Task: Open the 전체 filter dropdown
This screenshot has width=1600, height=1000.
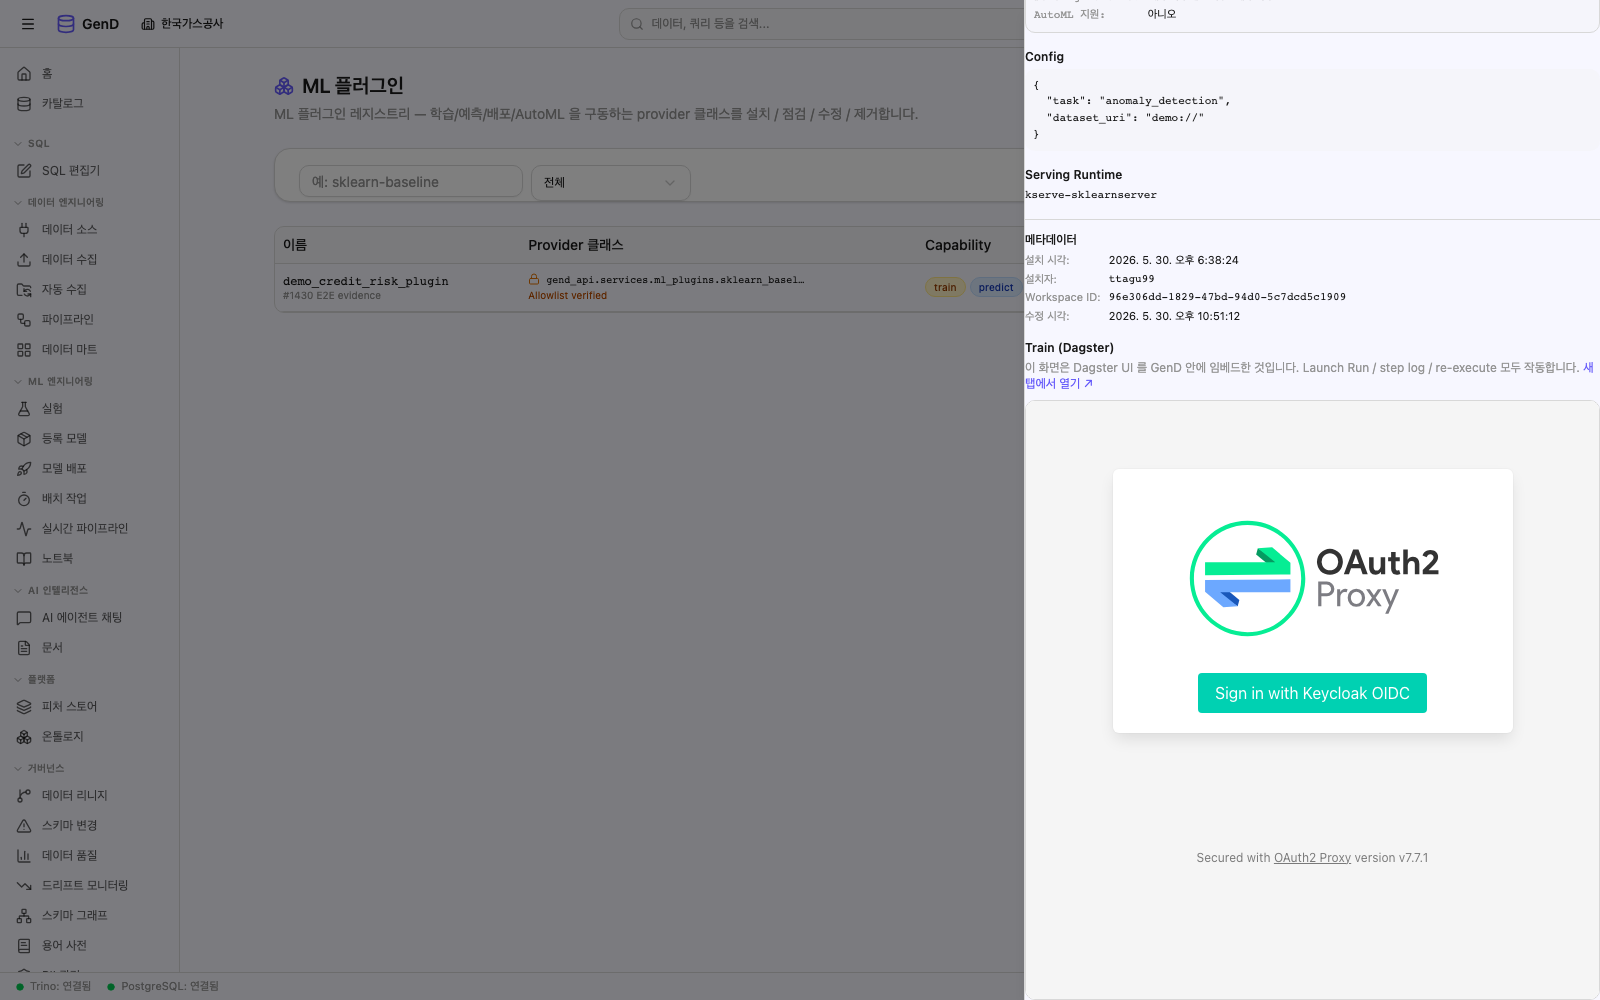Action: click(610, 182)
